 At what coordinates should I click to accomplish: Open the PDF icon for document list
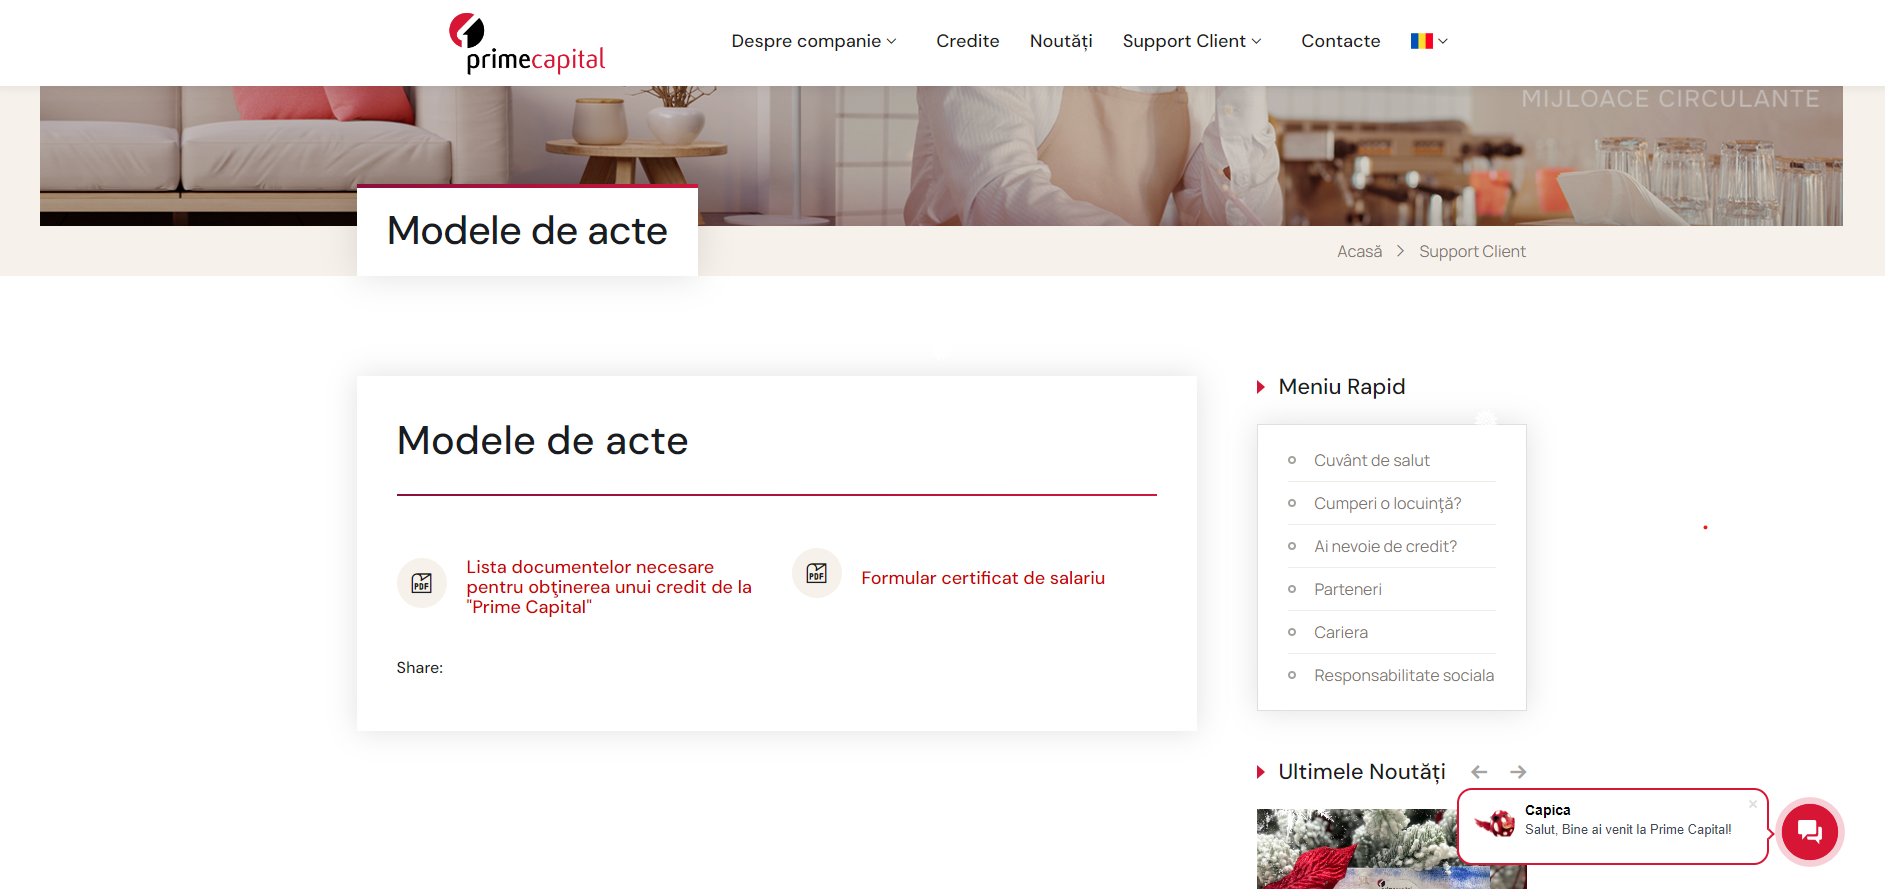tap(422, 583)
